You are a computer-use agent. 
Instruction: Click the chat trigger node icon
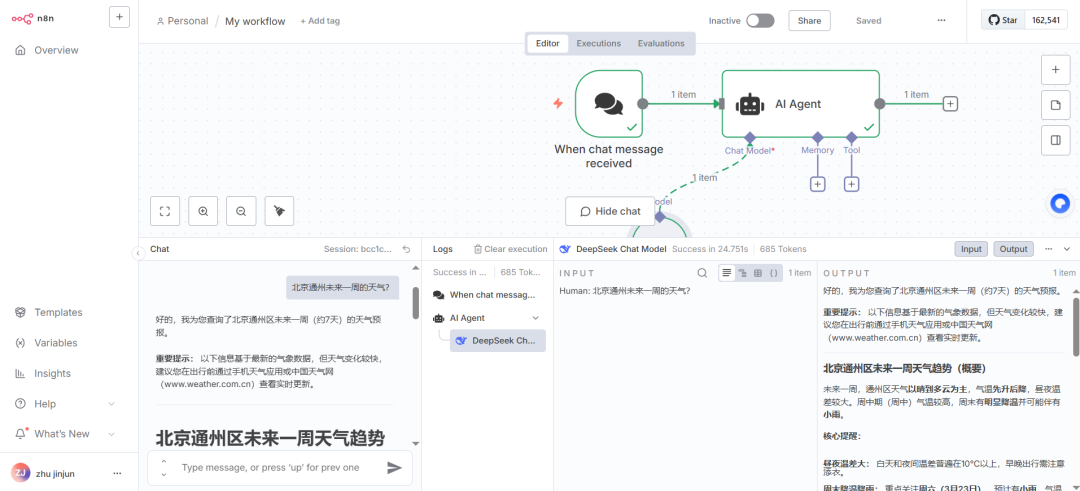(609, 103)
